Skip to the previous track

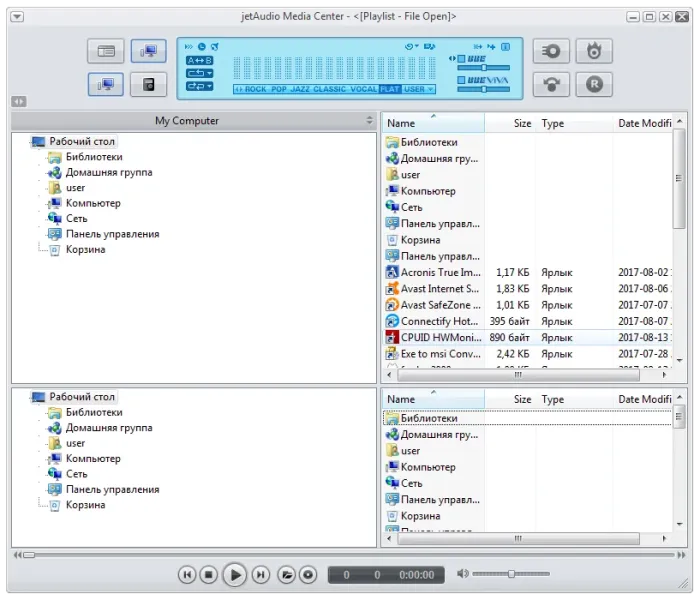click(187, 574)
